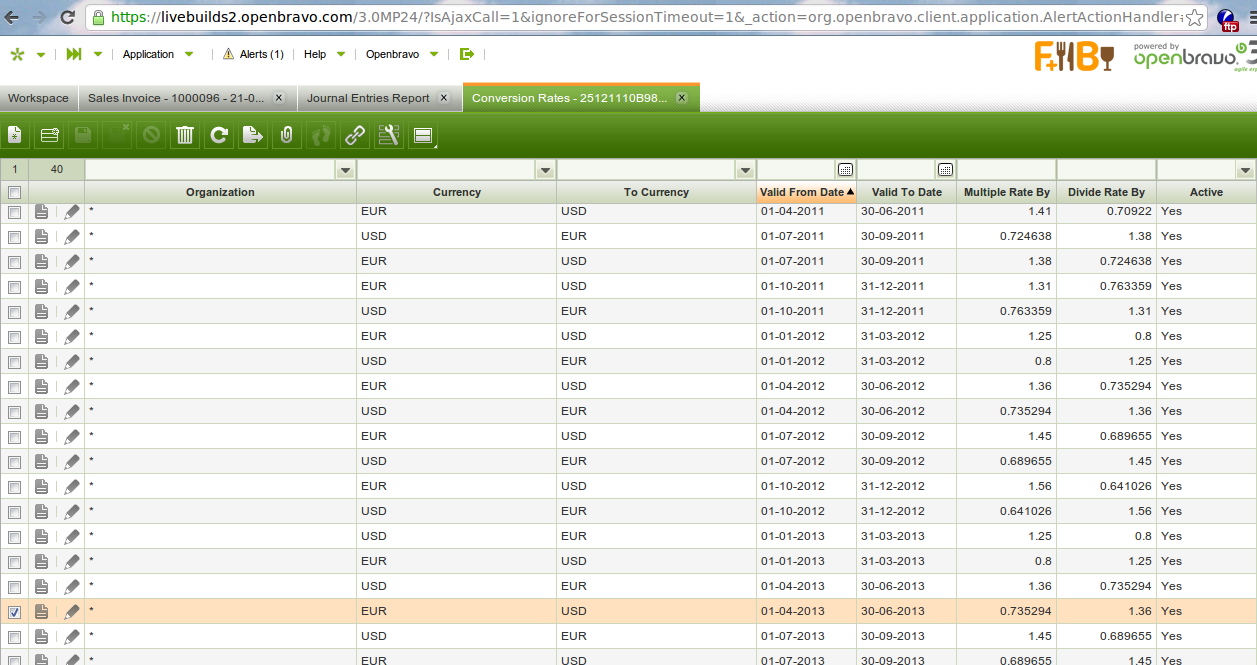Open attachments with the paperclip icon
The image size is (1257, 665).
pyautogui.click(x=287, y=135)
